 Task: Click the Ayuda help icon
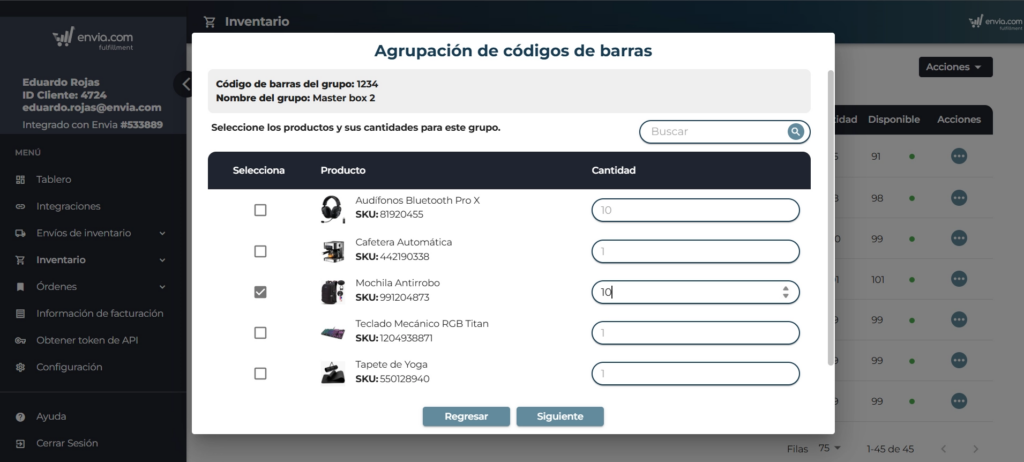21,416
